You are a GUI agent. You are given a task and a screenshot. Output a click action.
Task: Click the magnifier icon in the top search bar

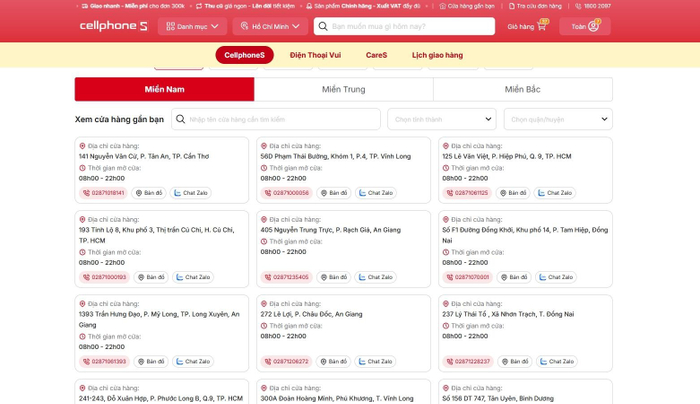323,26
